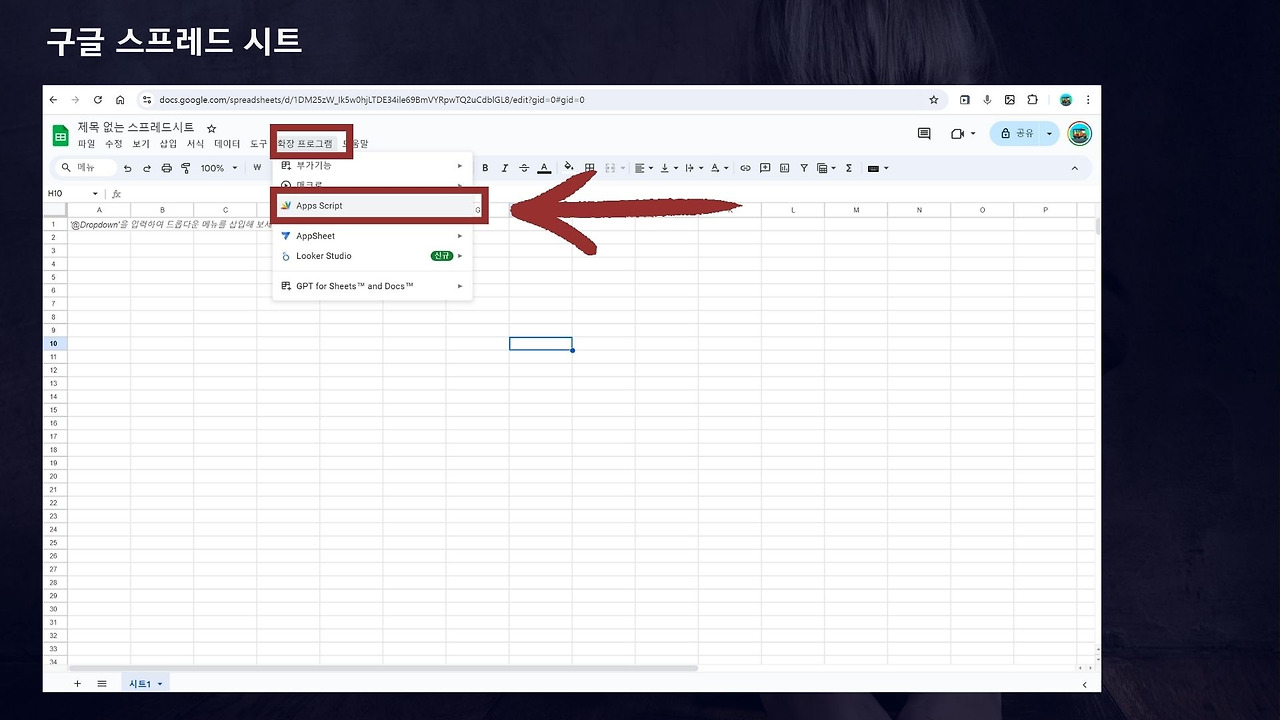Click the cell borders button
The height and width of the screenshot is (720, 1280).
point(590,168)
